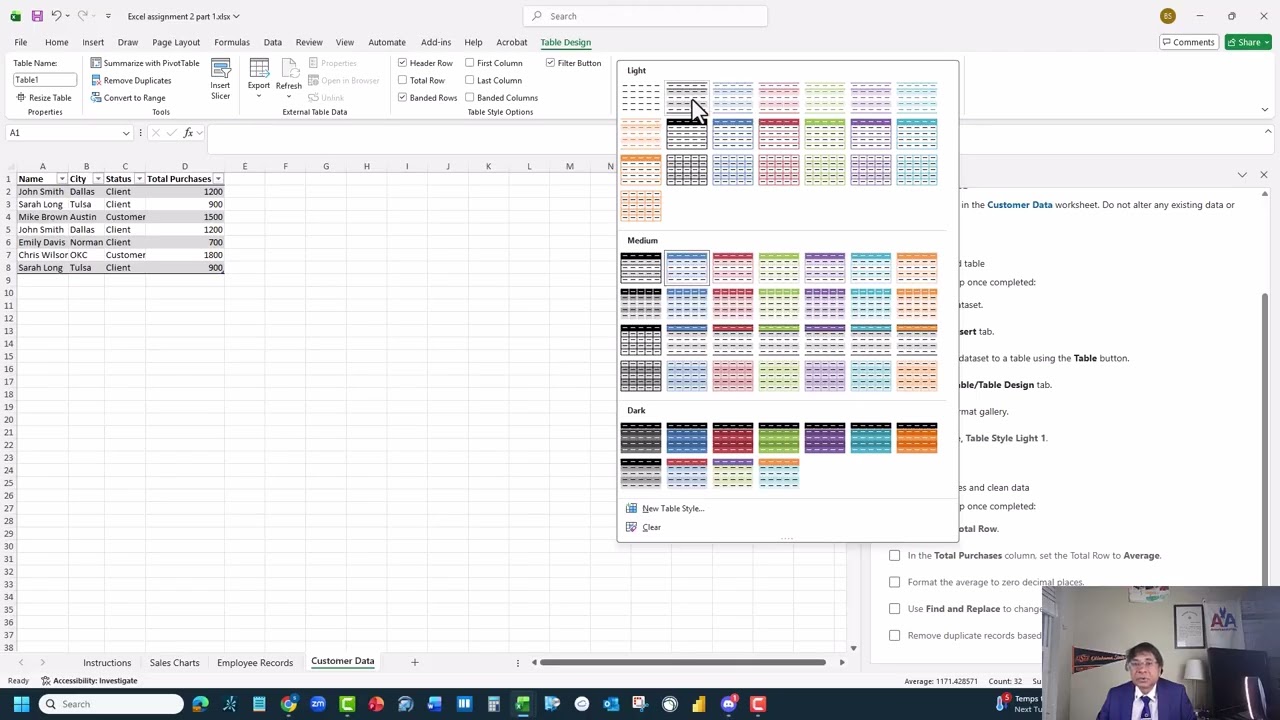The width and height of the screenshot is (1280, 720).
Task: Click the Save icon in the title bar
Action: [x=37, y=16]
